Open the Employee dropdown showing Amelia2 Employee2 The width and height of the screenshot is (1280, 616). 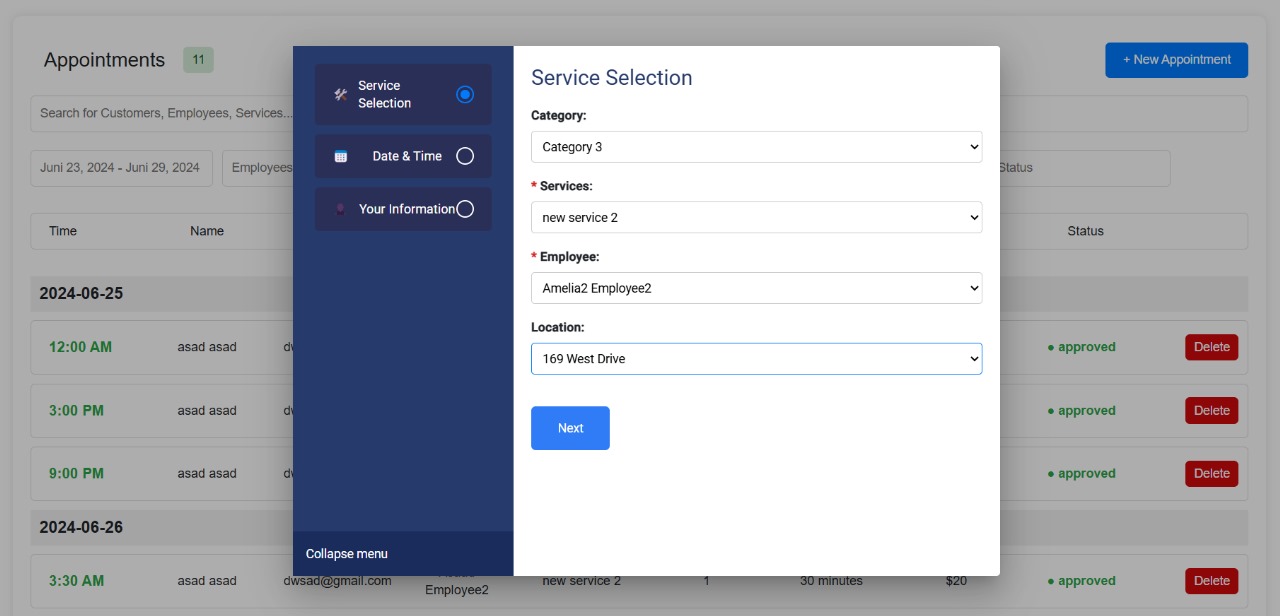click(x=756, y=287)
